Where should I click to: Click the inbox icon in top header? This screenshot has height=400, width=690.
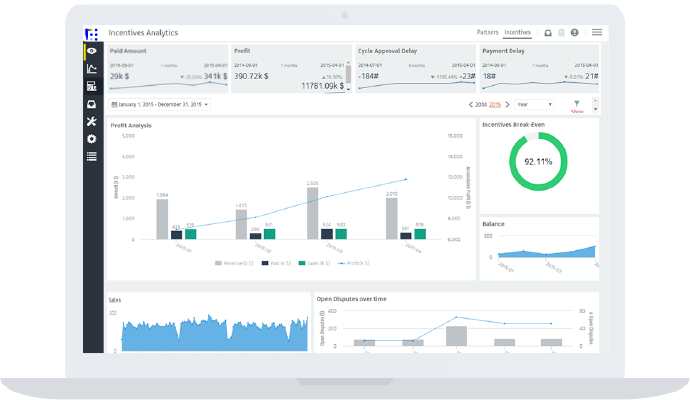pos(548,33)
